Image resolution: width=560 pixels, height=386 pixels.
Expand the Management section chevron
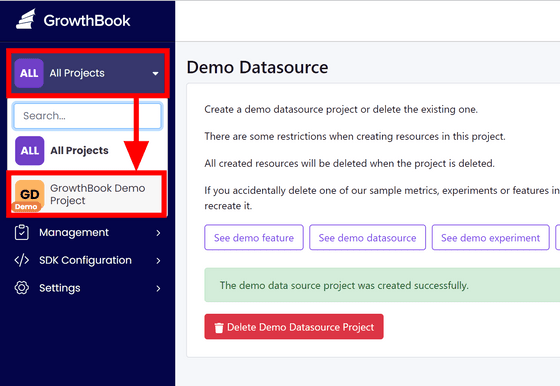click(x=158, y=233)
